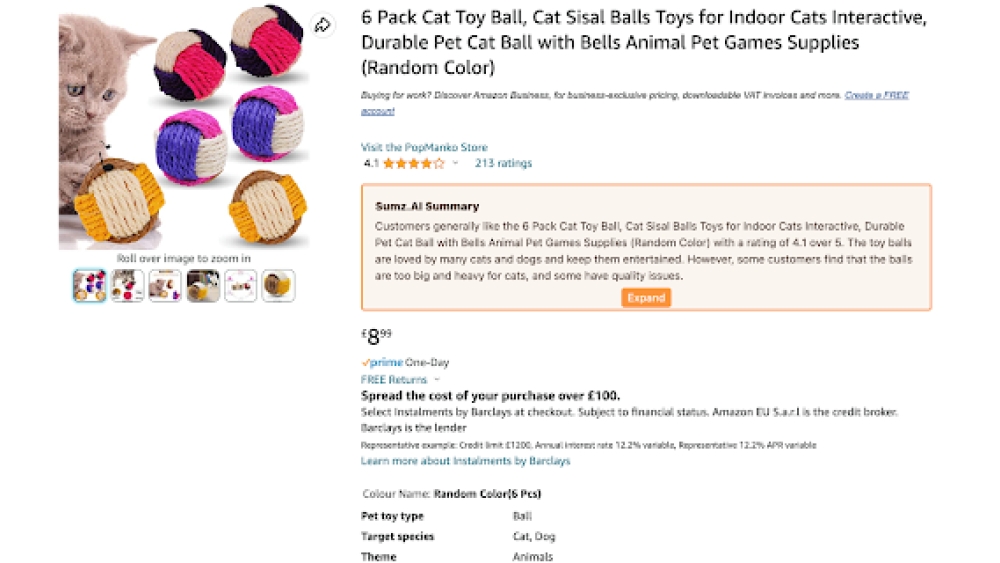Select the second thumbnail with cat and balls
This screenshot has width=1000, height=563.
pyautogui.click(x=128, y=286)
